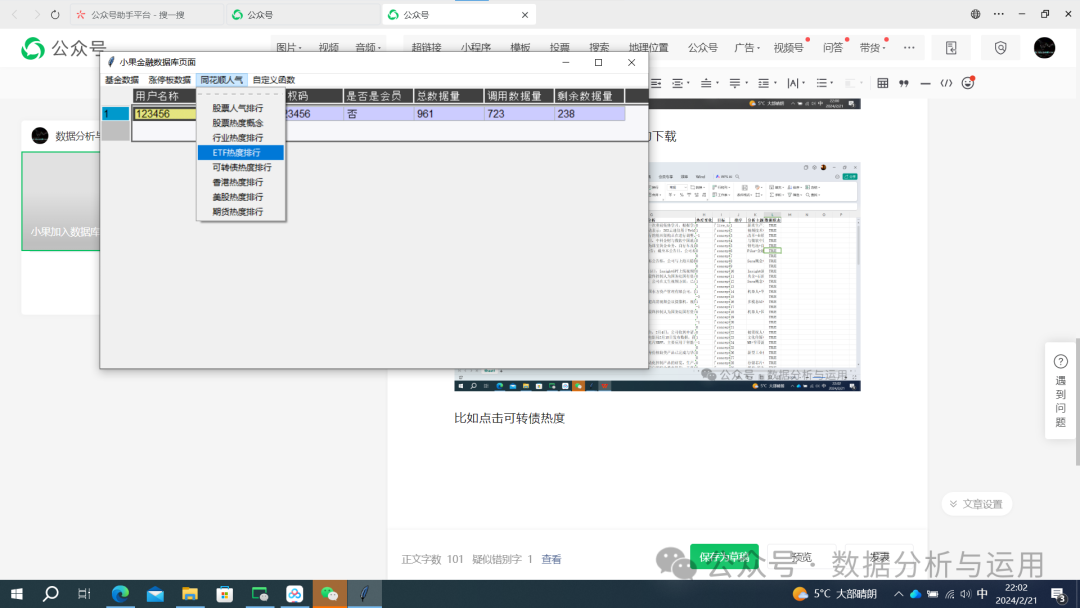Select 股票人气排行 menu entry

tap(240, 108)
